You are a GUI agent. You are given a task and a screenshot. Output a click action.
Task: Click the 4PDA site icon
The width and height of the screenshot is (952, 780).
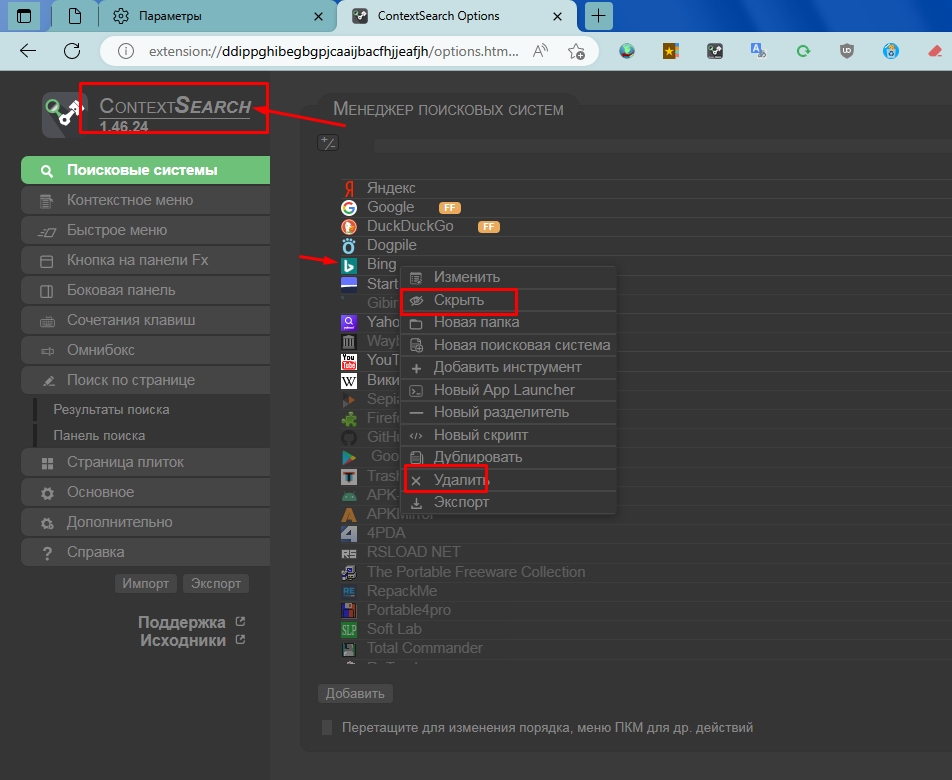[x=349, y=533]
